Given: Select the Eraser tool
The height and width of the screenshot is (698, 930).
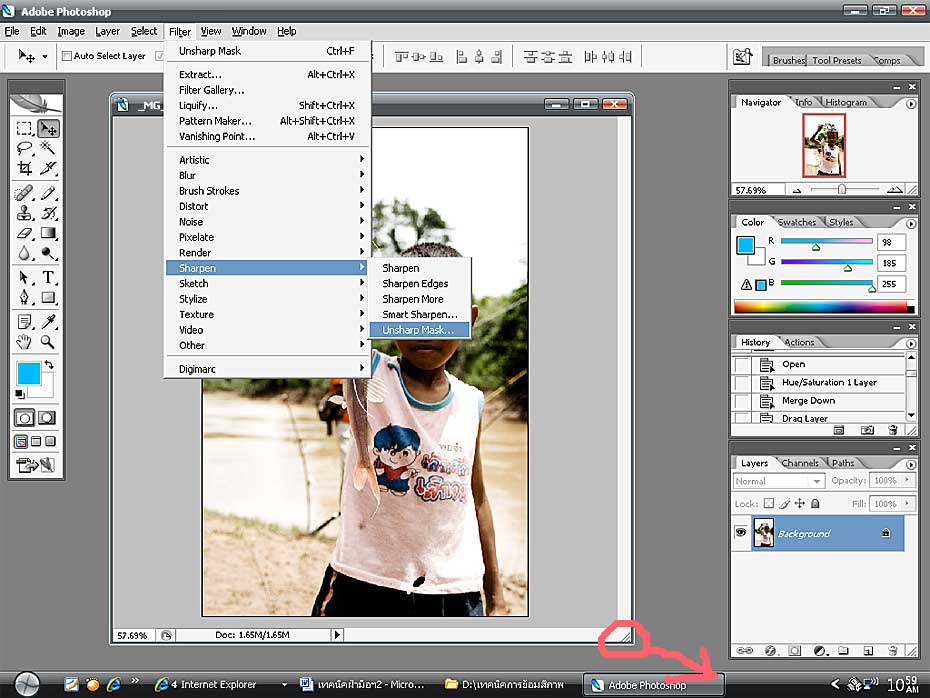Looking at the screenshot, I should click(x=24, y=233).
